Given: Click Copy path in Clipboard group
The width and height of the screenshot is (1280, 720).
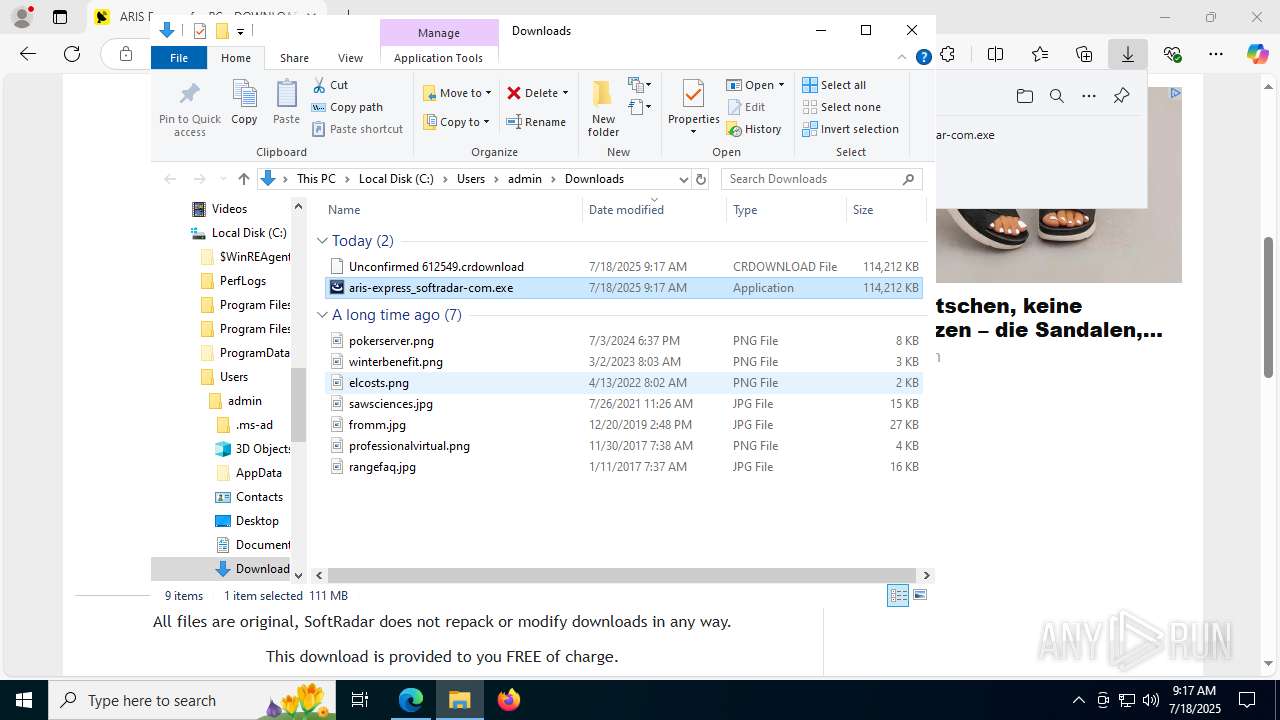Looking at the screenshot, I should (x=347, y=107).
